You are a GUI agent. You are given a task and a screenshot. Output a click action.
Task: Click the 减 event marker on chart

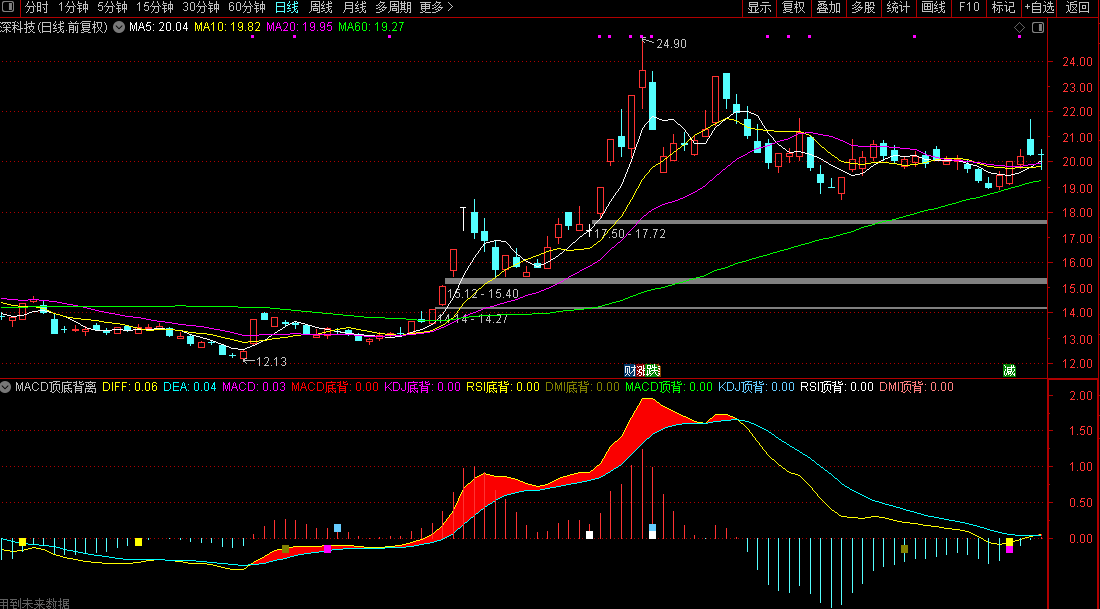1009,370
